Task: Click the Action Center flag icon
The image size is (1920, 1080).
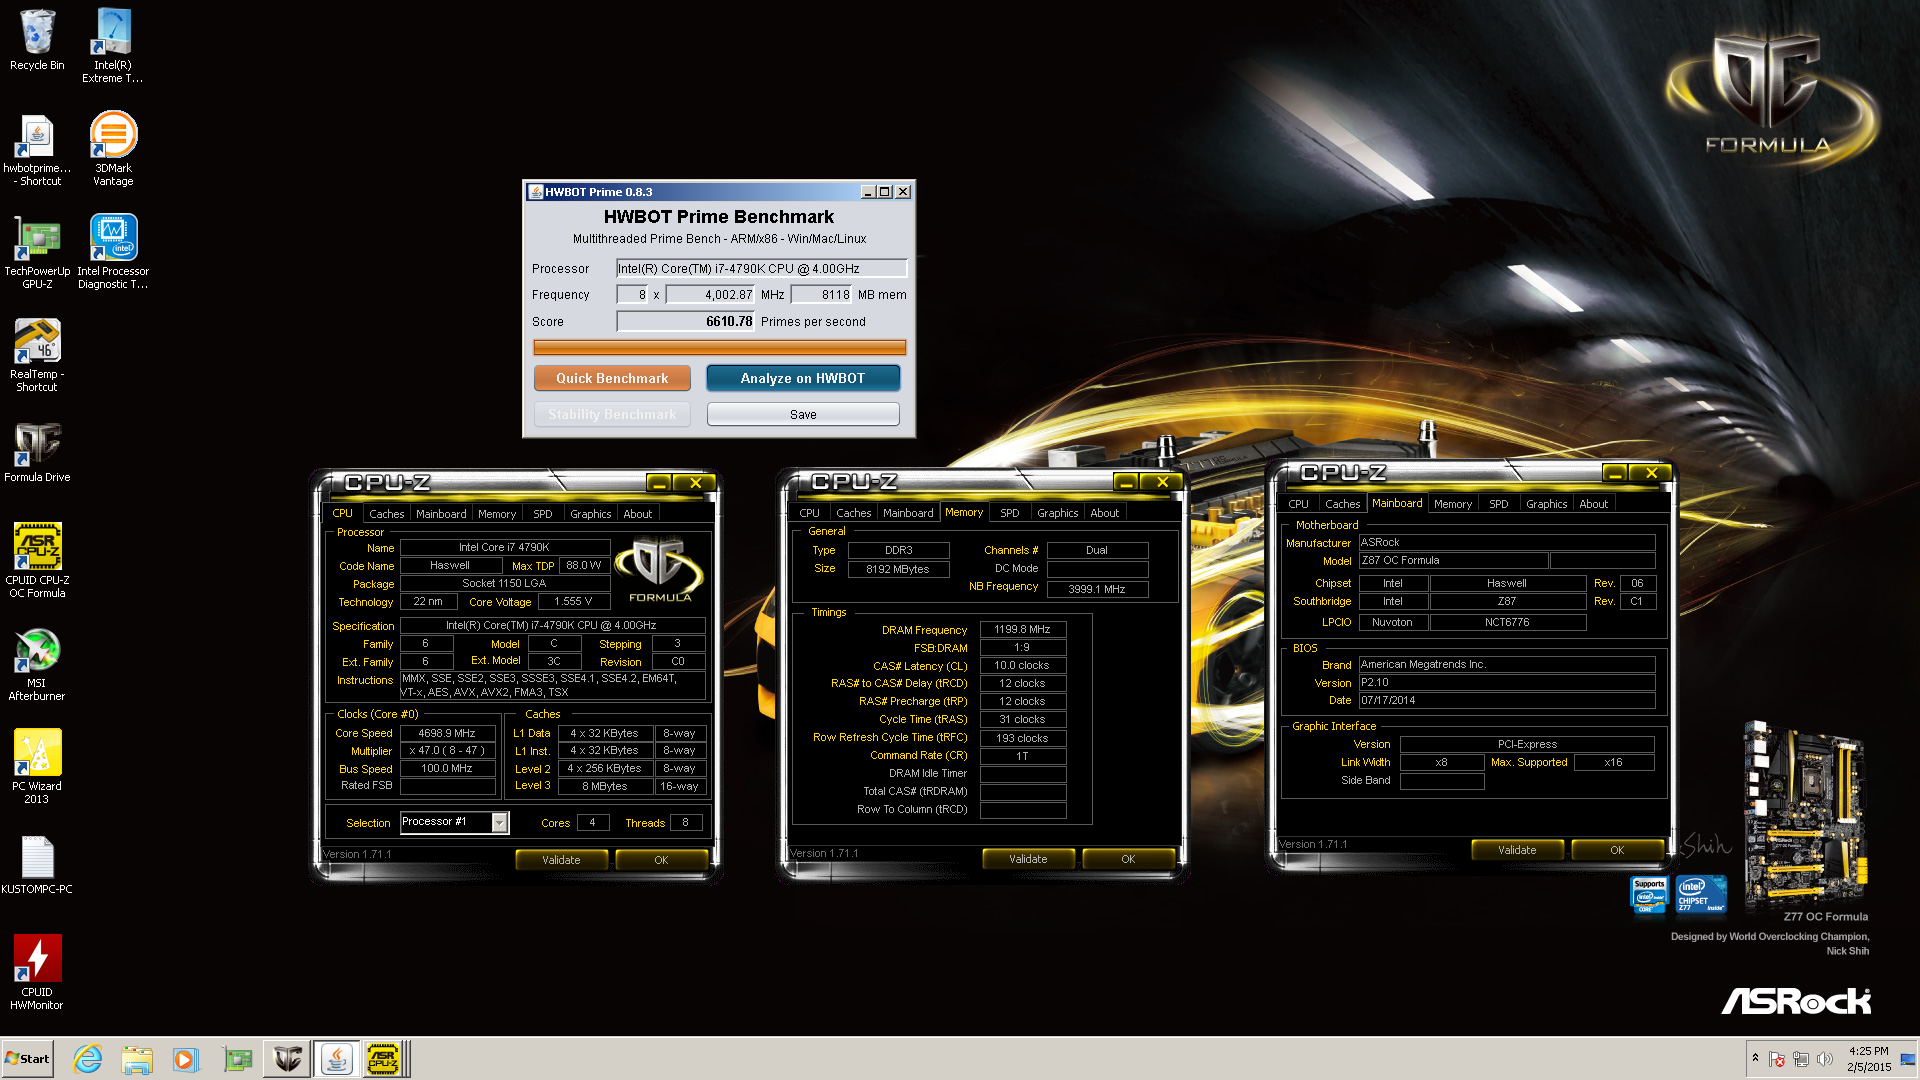Action: pyautogui.click(x=1777, y=1059)
